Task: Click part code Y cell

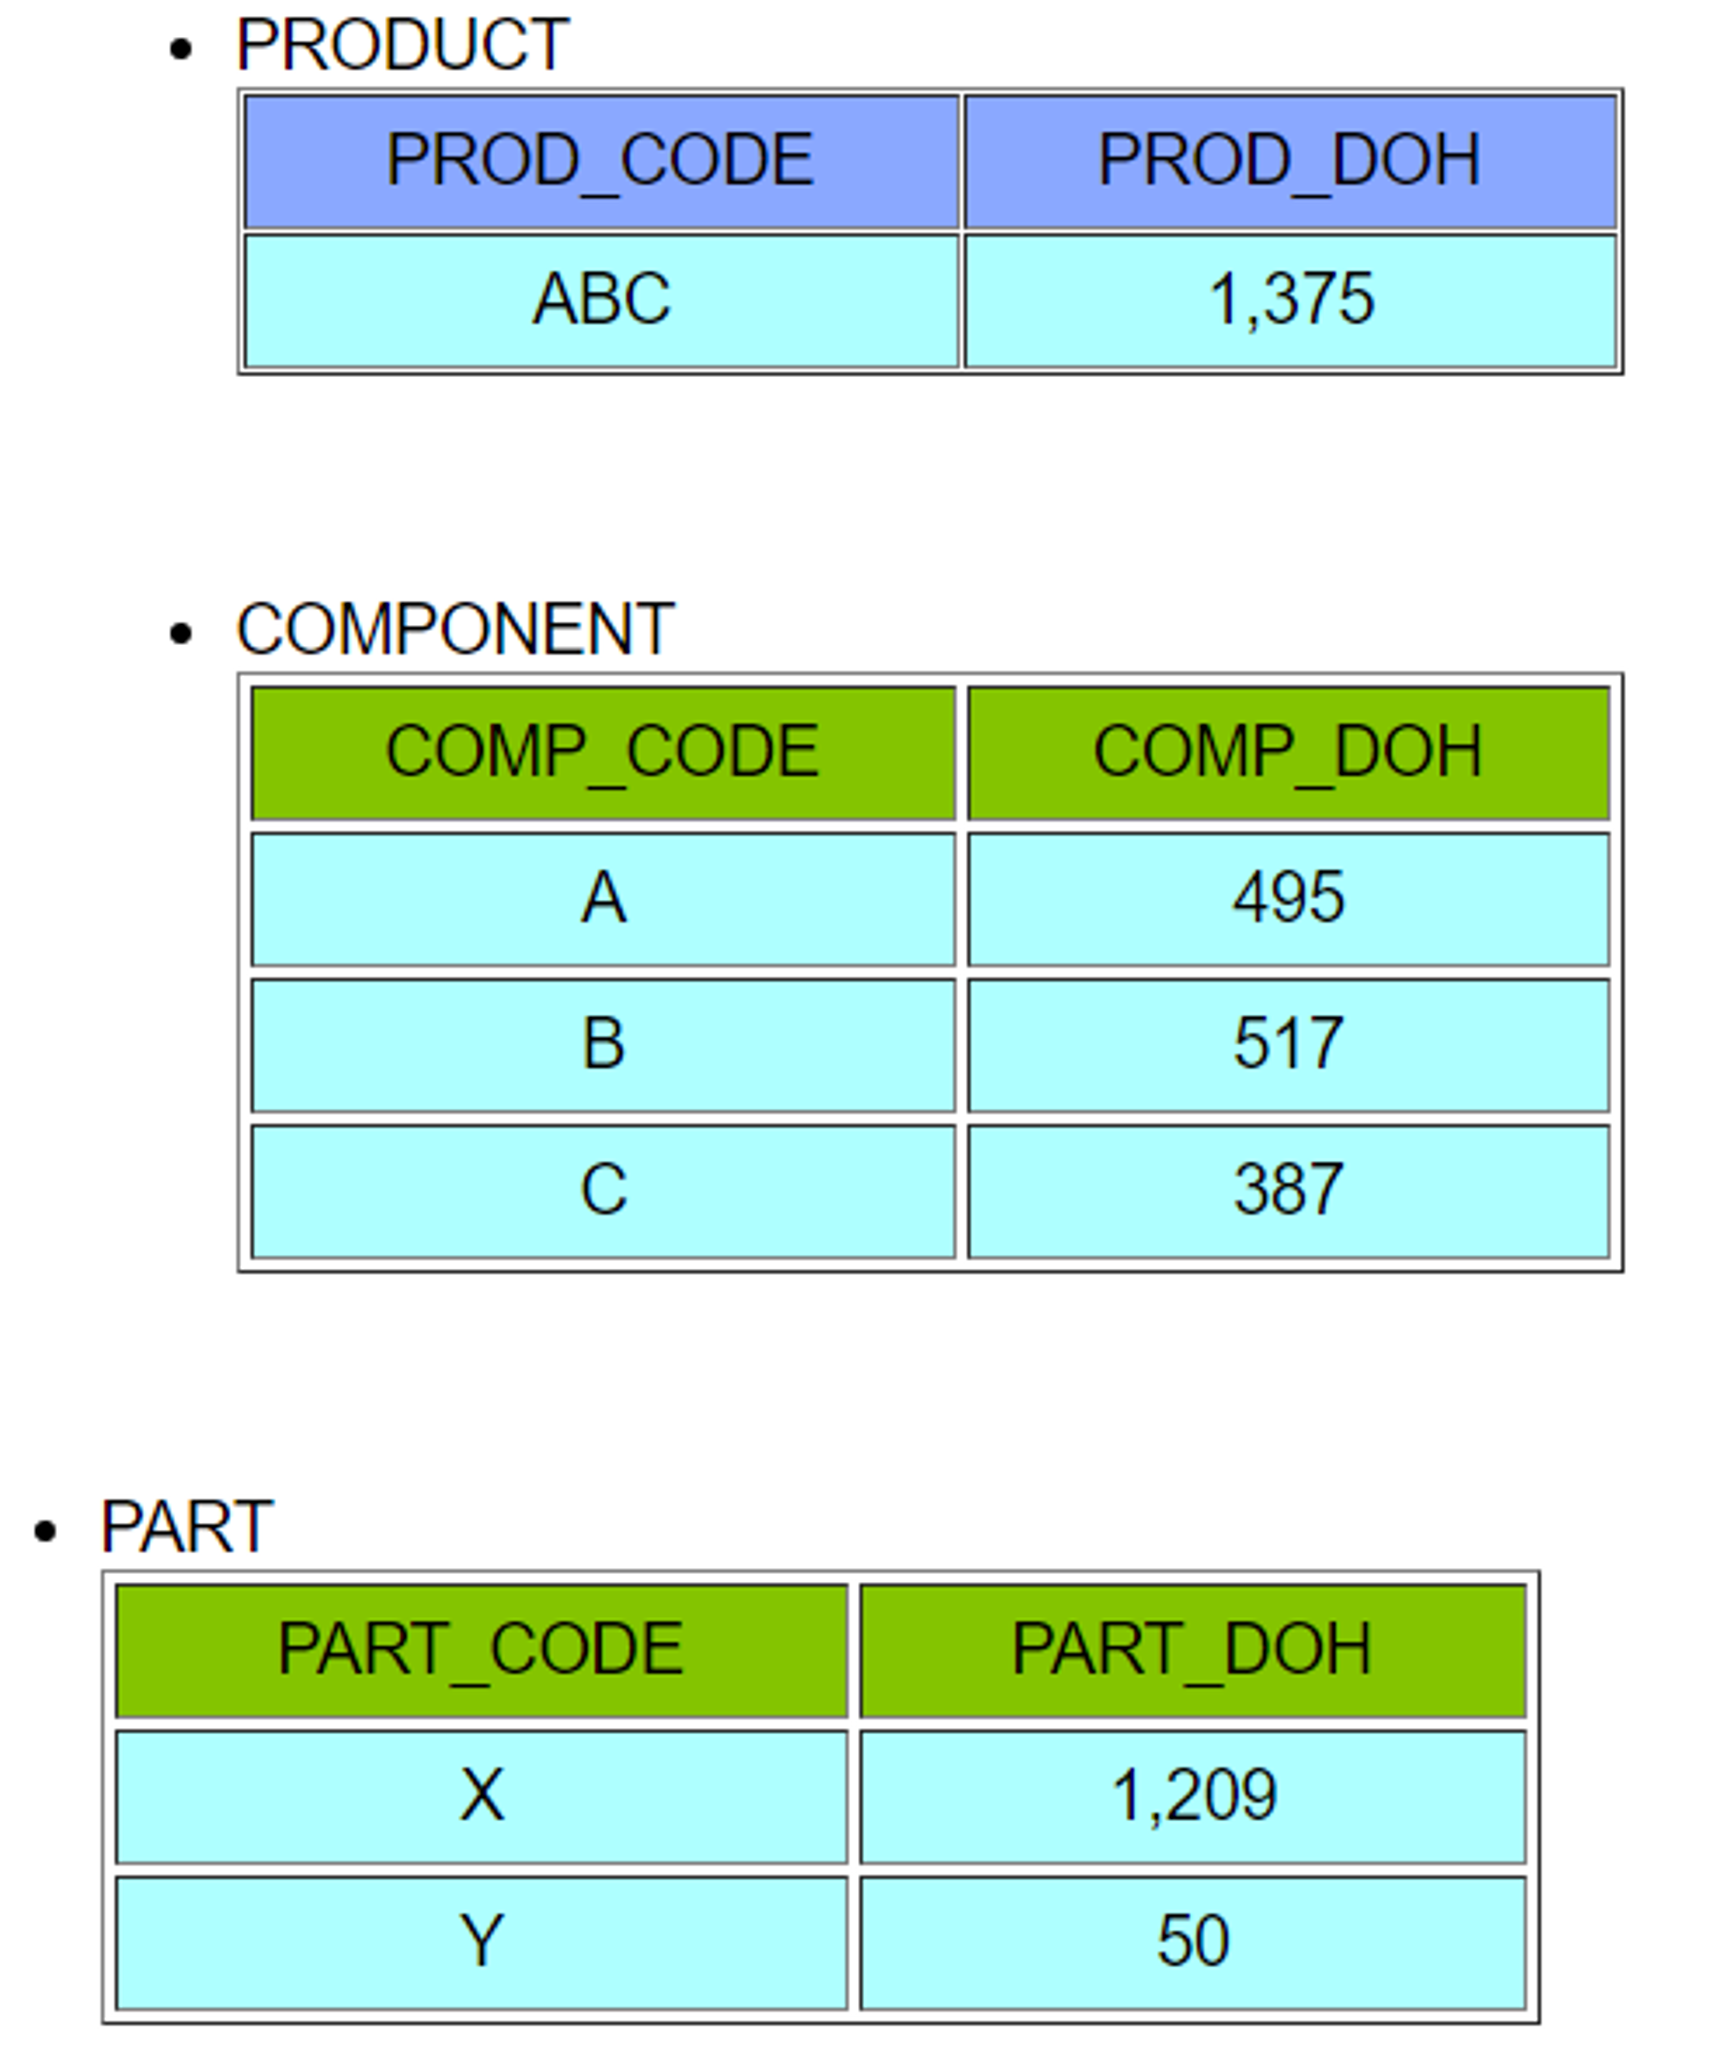Action: pyautogui.click(x=481, y=1943)
